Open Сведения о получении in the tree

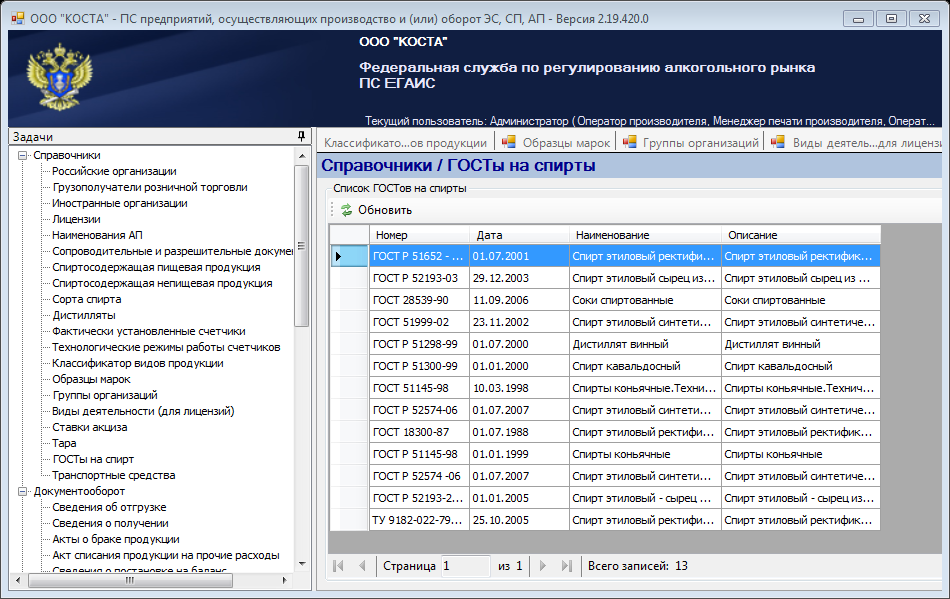(110, 523)
